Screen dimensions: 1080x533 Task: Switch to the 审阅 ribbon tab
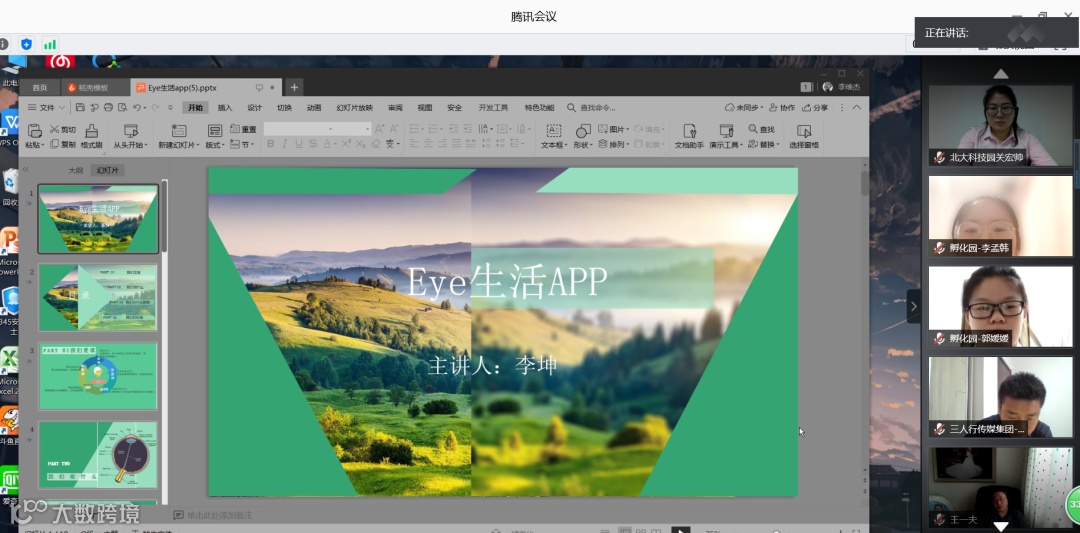395,107
